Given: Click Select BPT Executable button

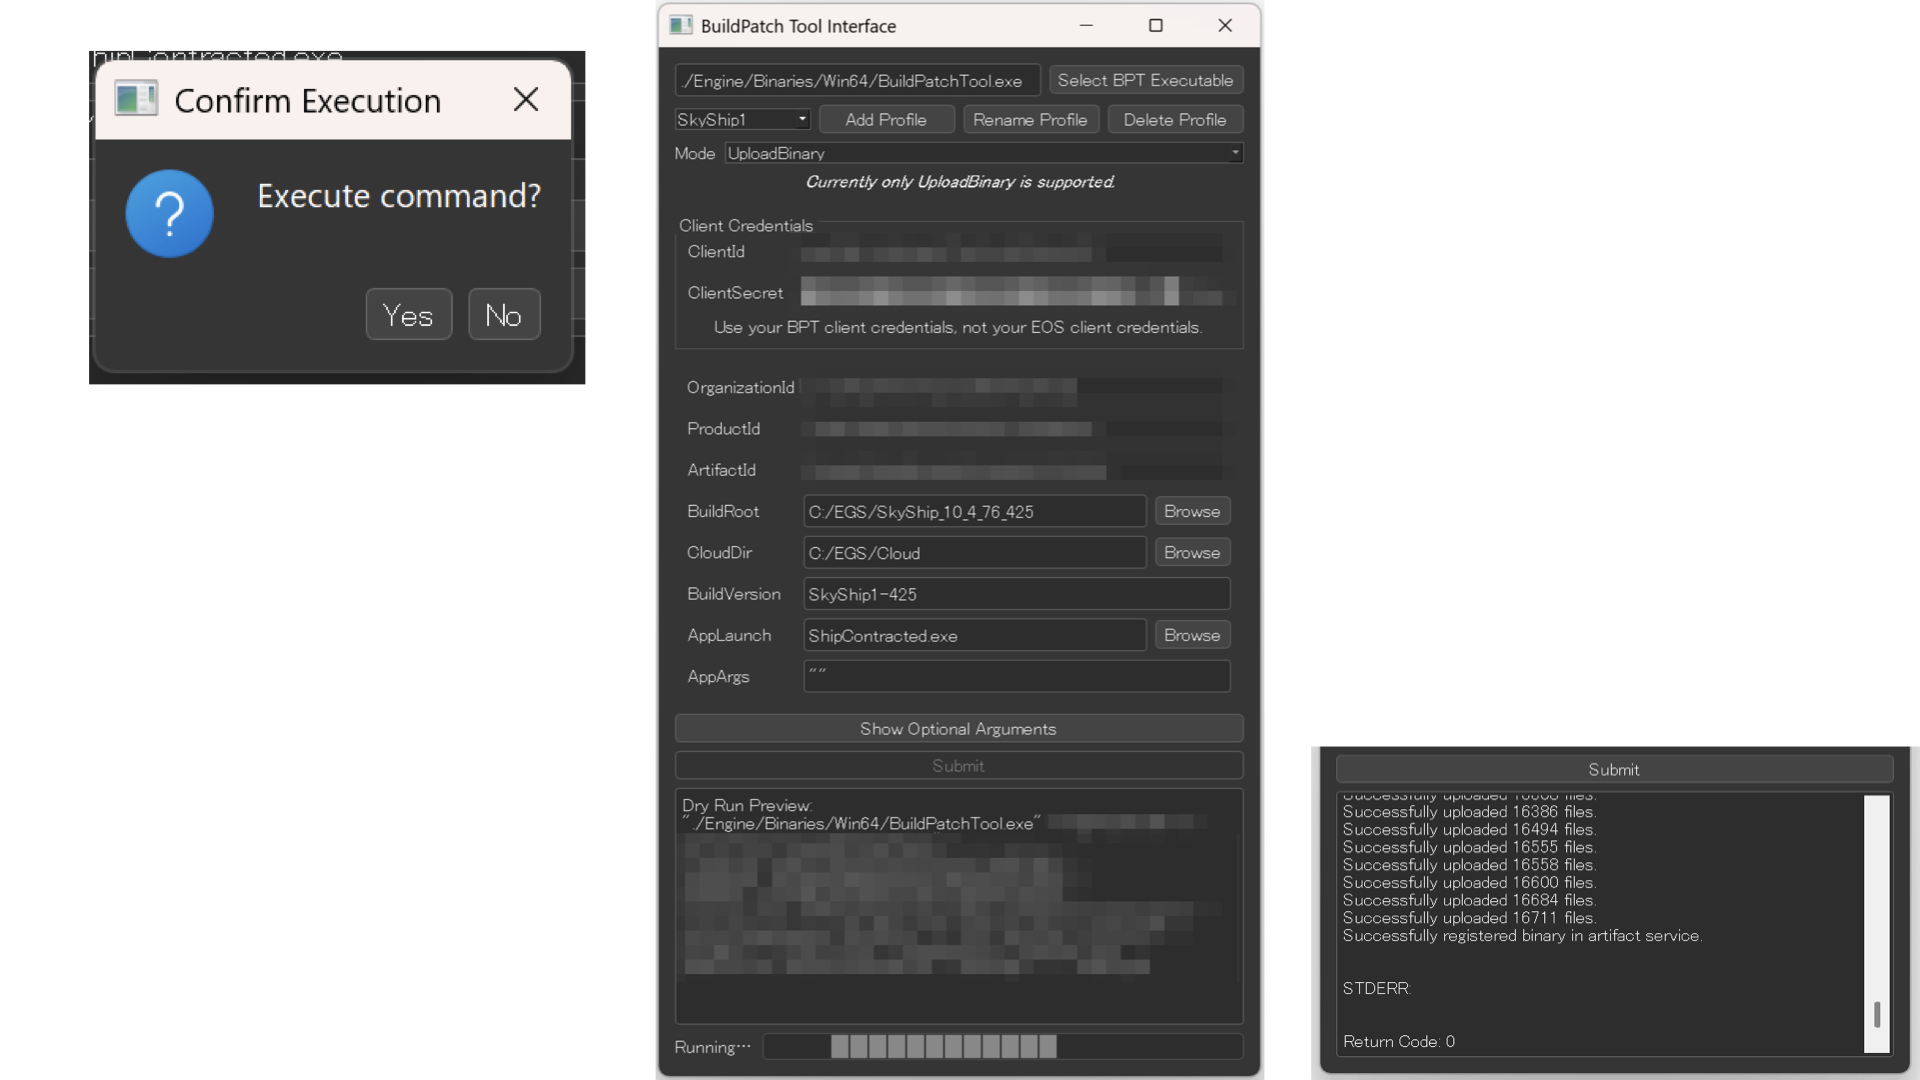Looking at the screenshot, I should (1145, 80).
